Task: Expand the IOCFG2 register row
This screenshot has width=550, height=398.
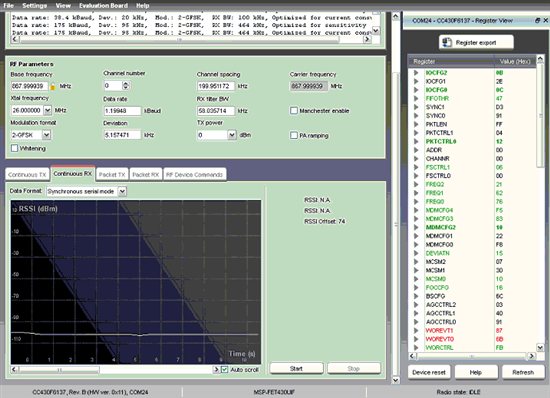Action: [416, 73]
